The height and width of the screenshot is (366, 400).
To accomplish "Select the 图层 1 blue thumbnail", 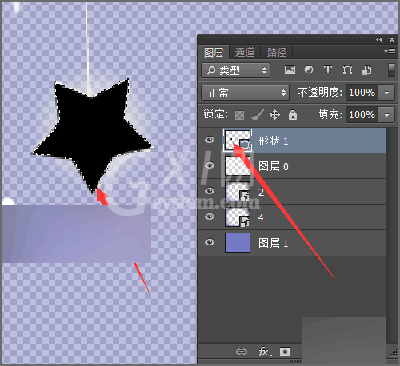I will (238, 243).
